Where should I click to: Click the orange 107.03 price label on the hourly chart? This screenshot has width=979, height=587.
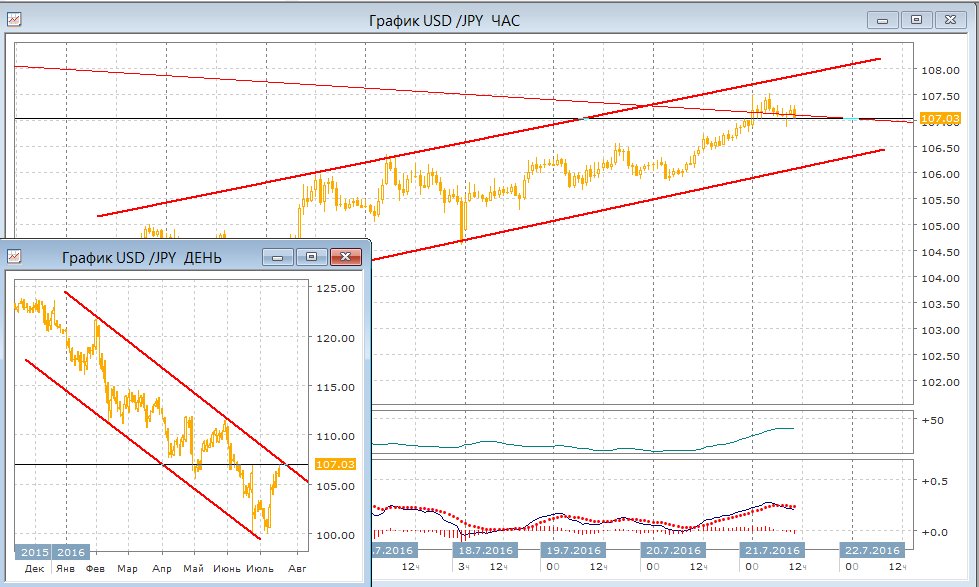939,118
